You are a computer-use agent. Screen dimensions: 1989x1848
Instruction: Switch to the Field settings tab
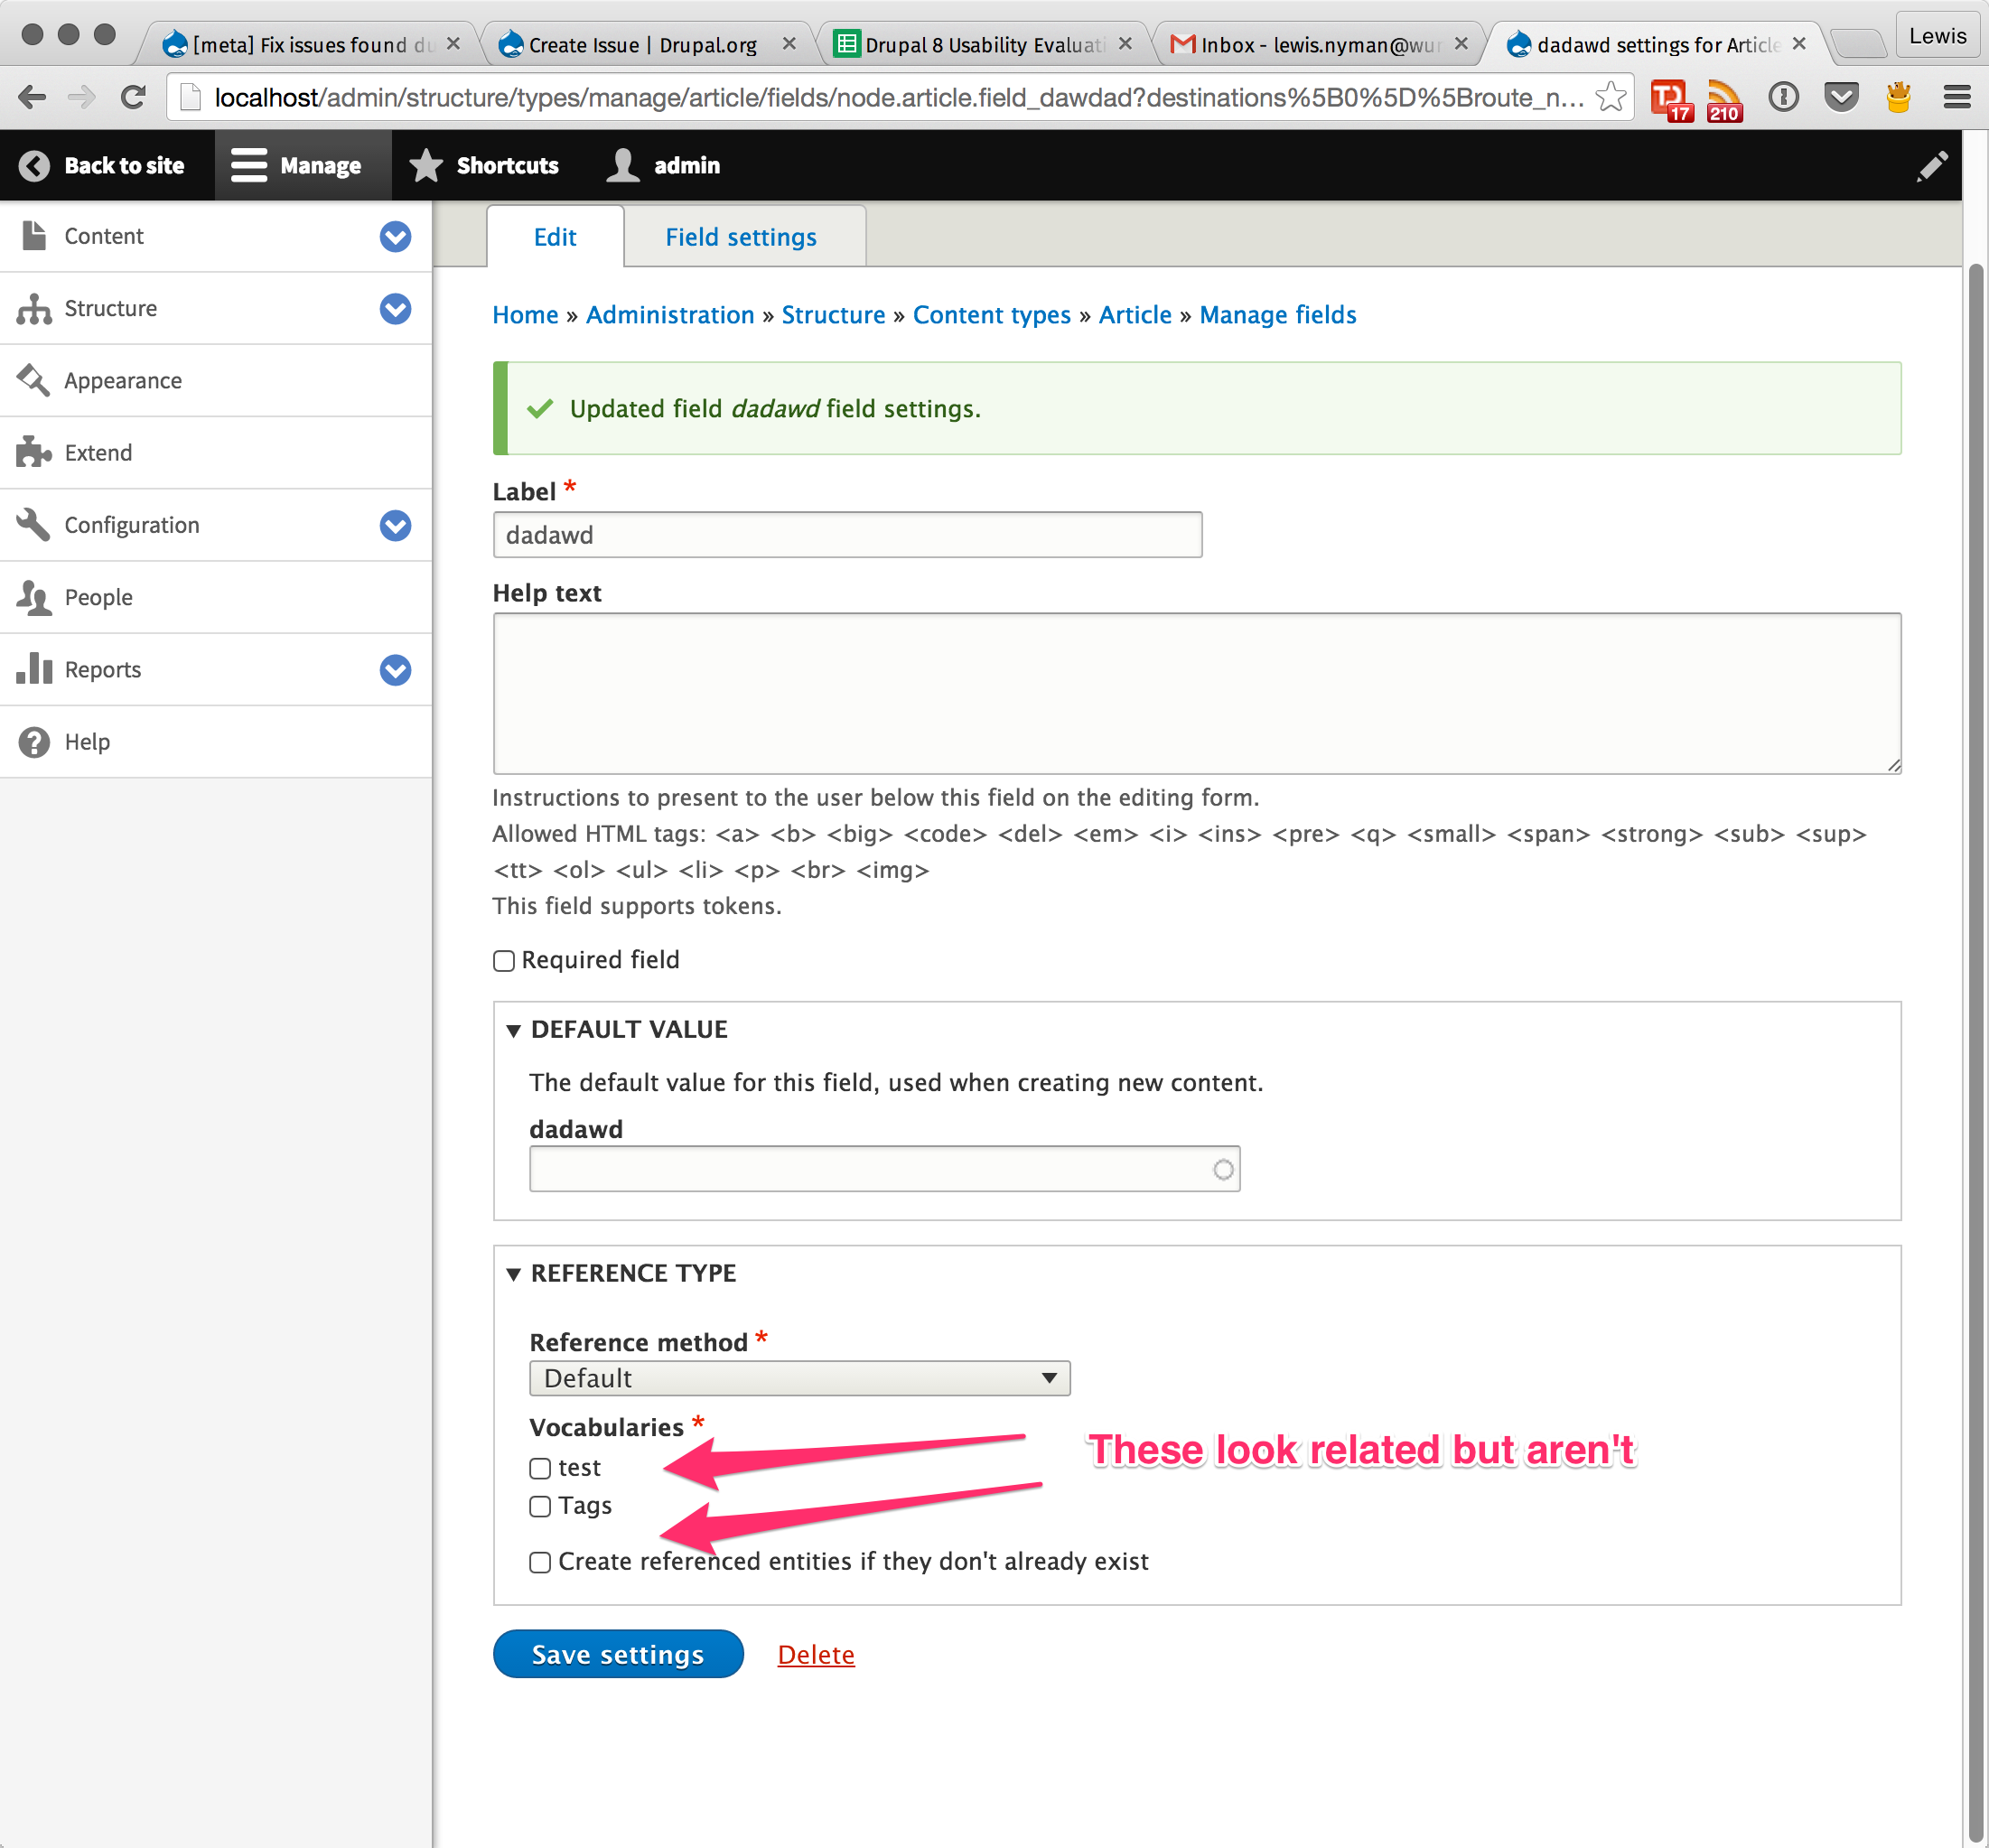pos(740,237)
